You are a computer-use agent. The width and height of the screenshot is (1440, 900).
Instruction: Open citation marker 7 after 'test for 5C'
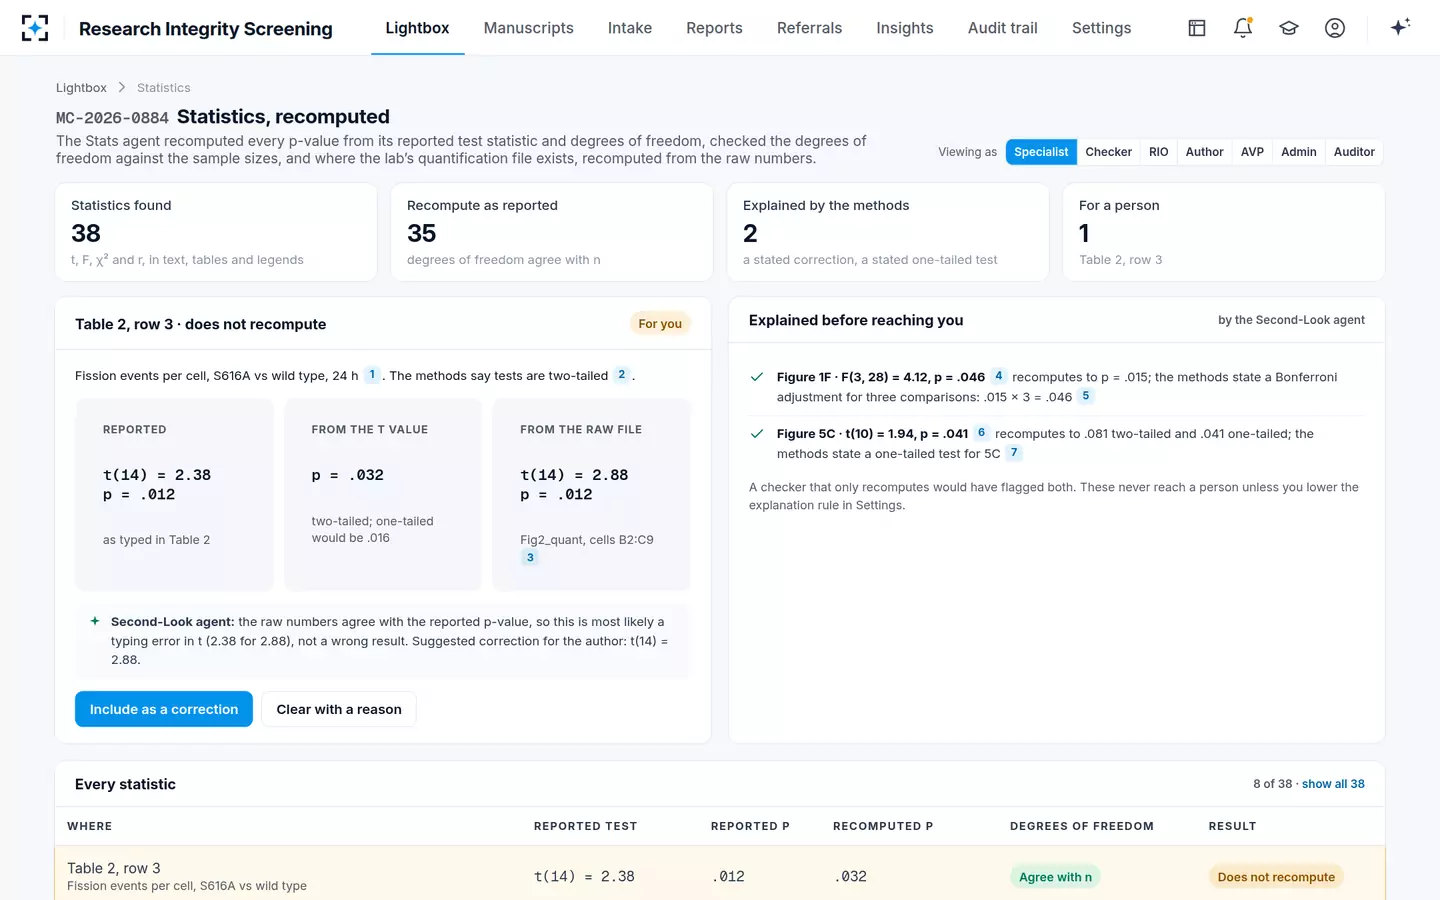coord(1014,453)
